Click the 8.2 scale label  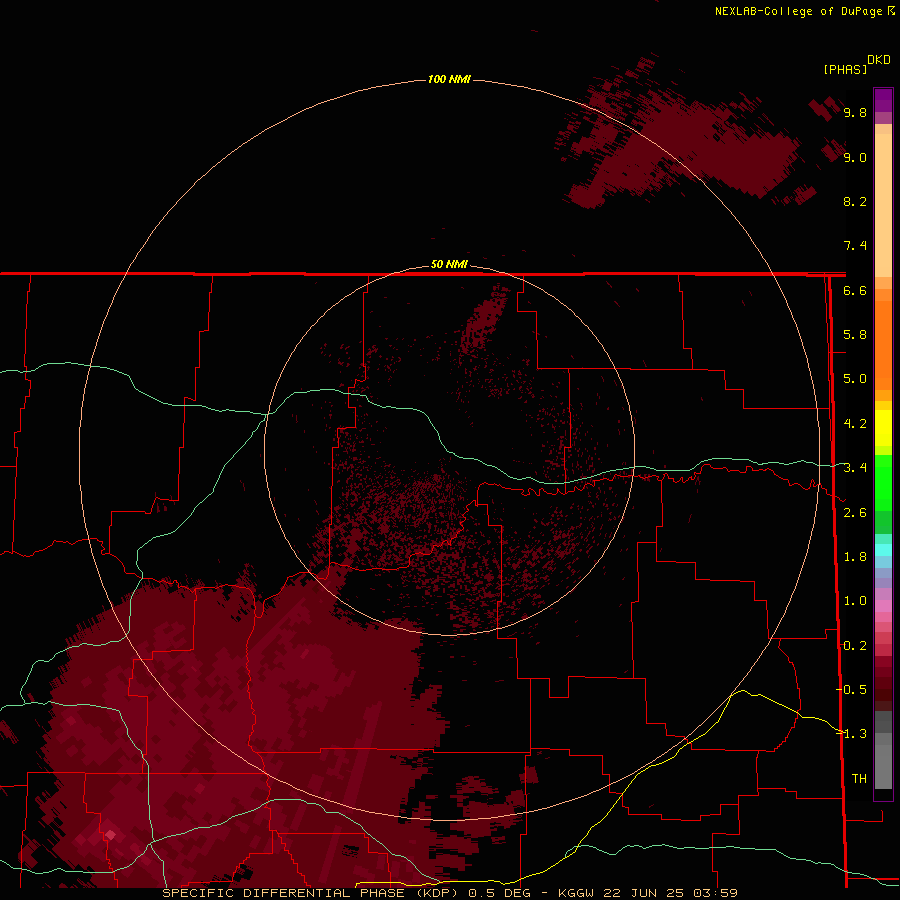tap(855, 201)
